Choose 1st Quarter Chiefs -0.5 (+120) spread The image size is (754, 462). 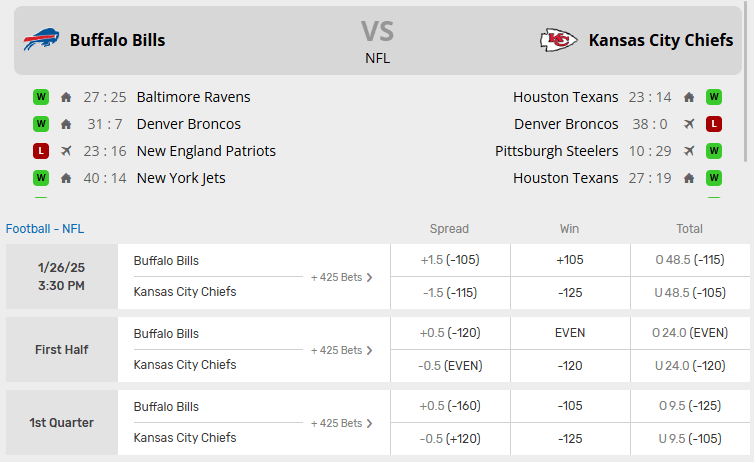(450, 438)
